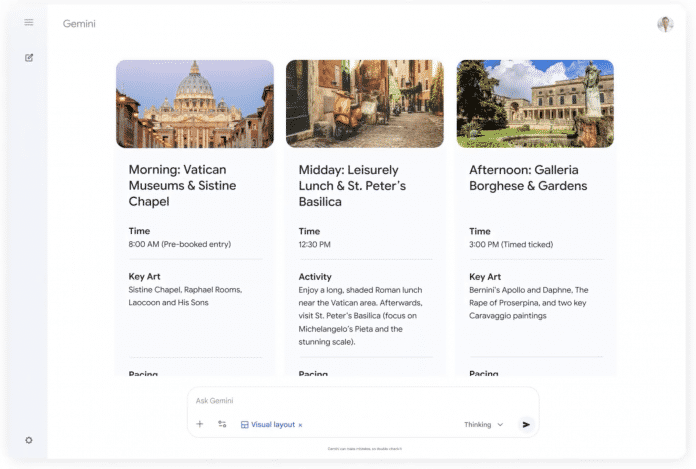The image size is (696, 469).
Task: Click the Enjoy a long, shaded Roman lunch text
Action: pos(360,316)
